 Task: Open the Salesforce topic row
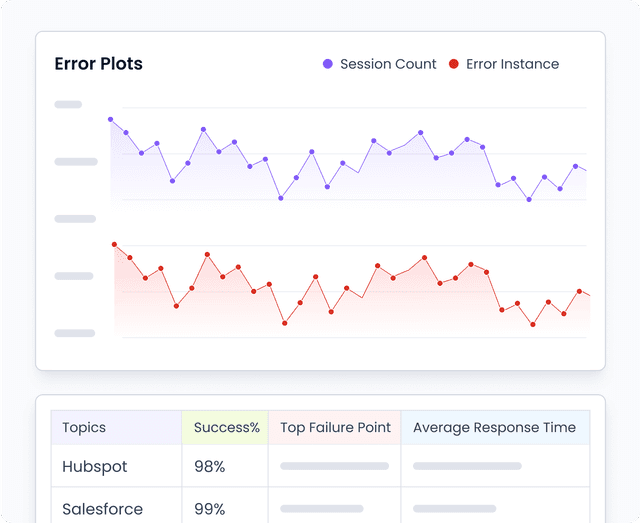102,509
